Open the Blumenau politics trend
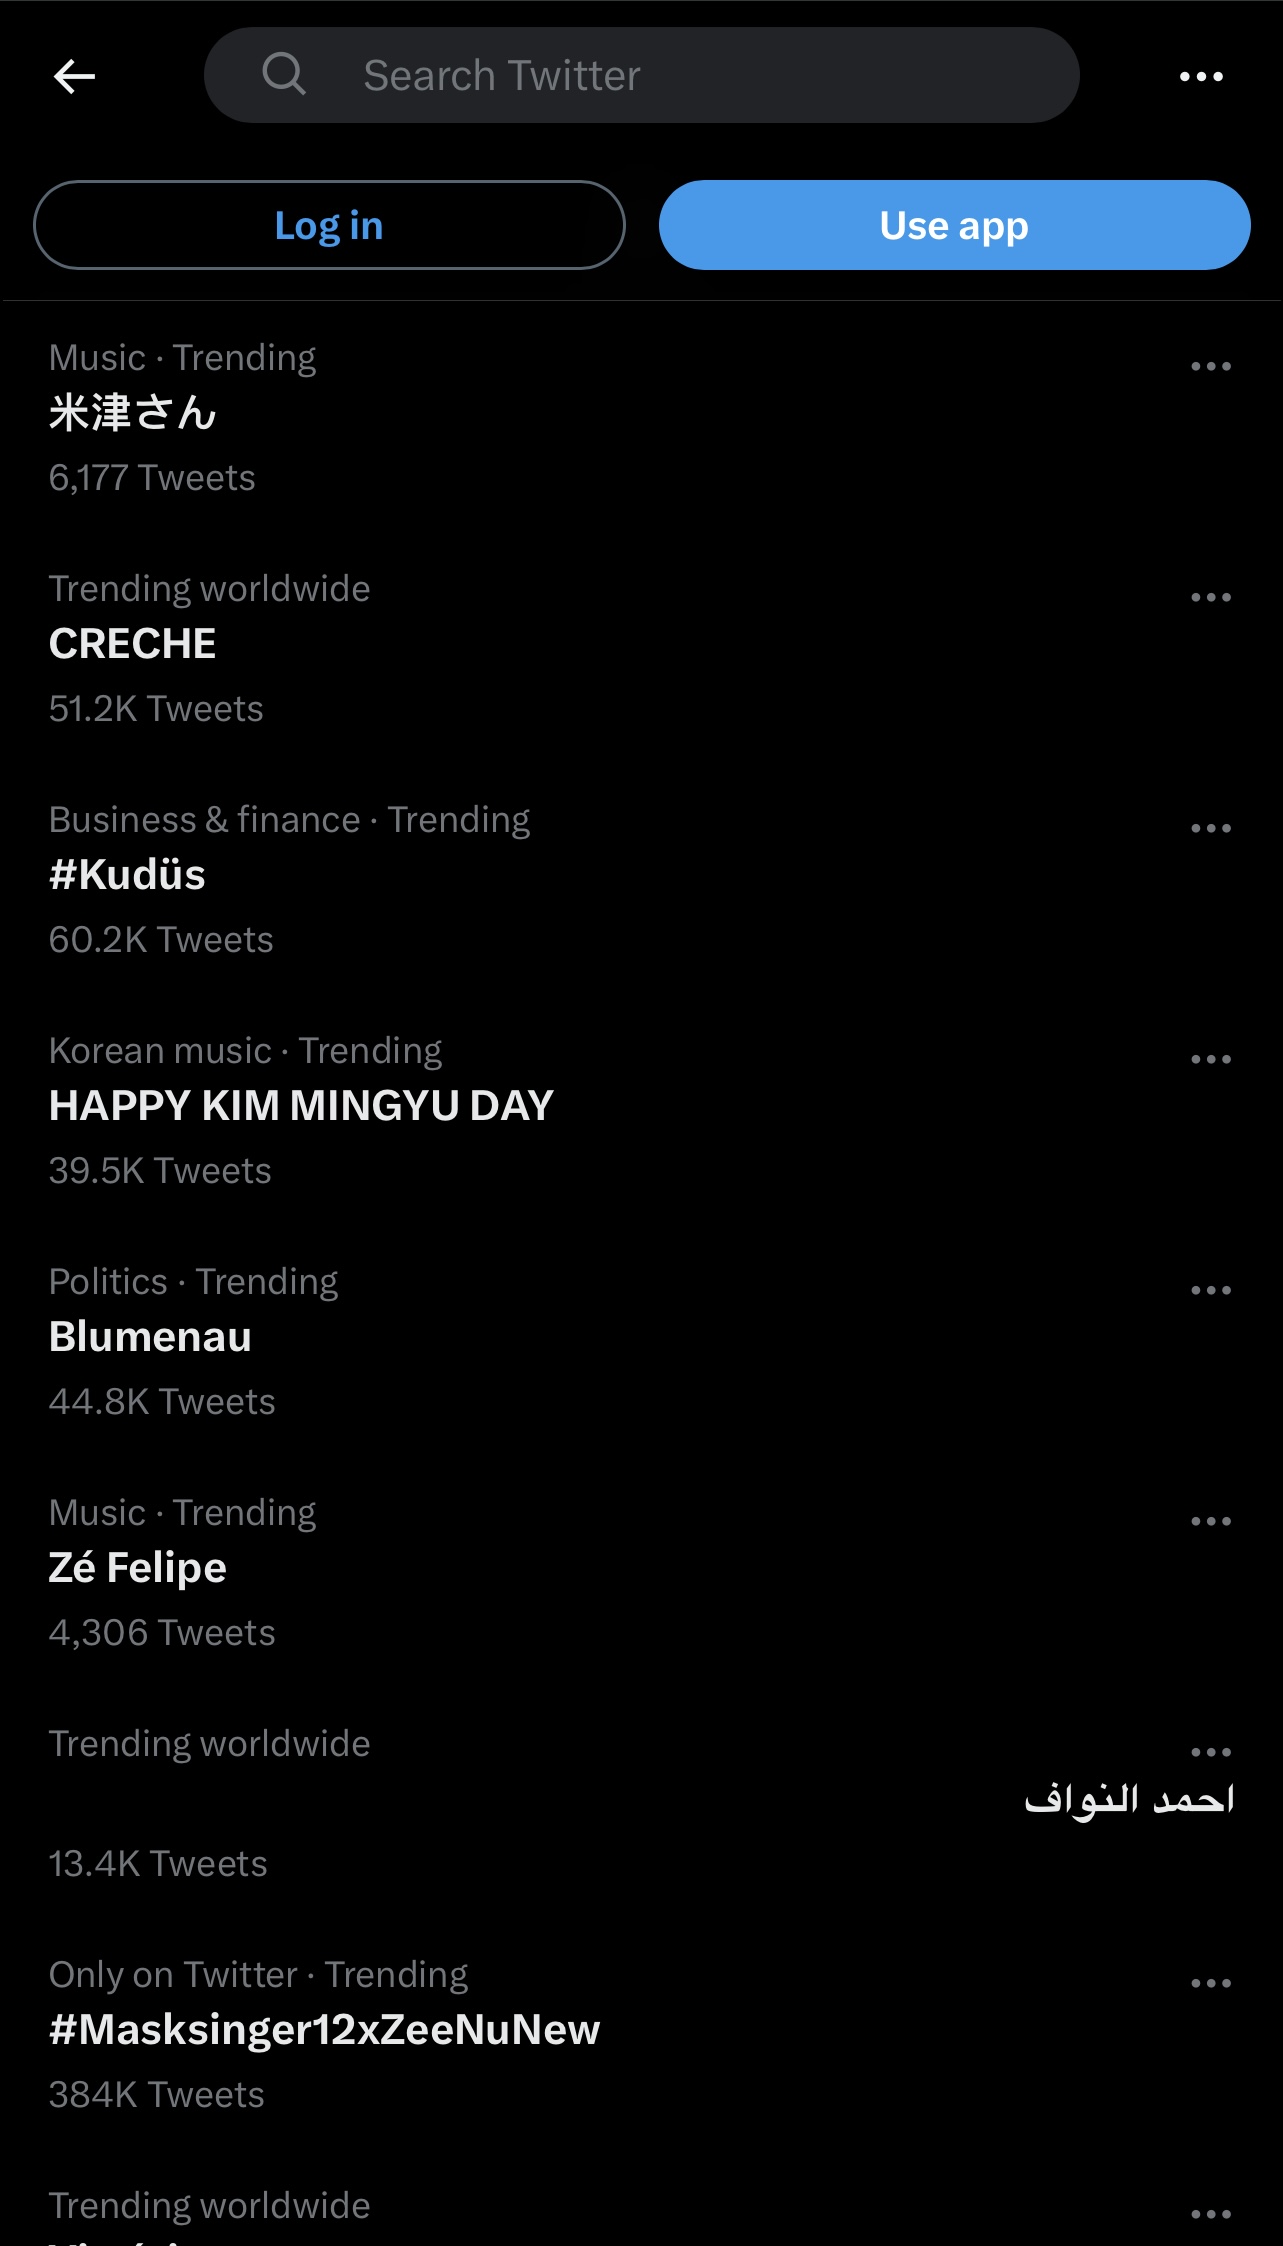The image size is (1283, 2246). [x=150, y=1338]
